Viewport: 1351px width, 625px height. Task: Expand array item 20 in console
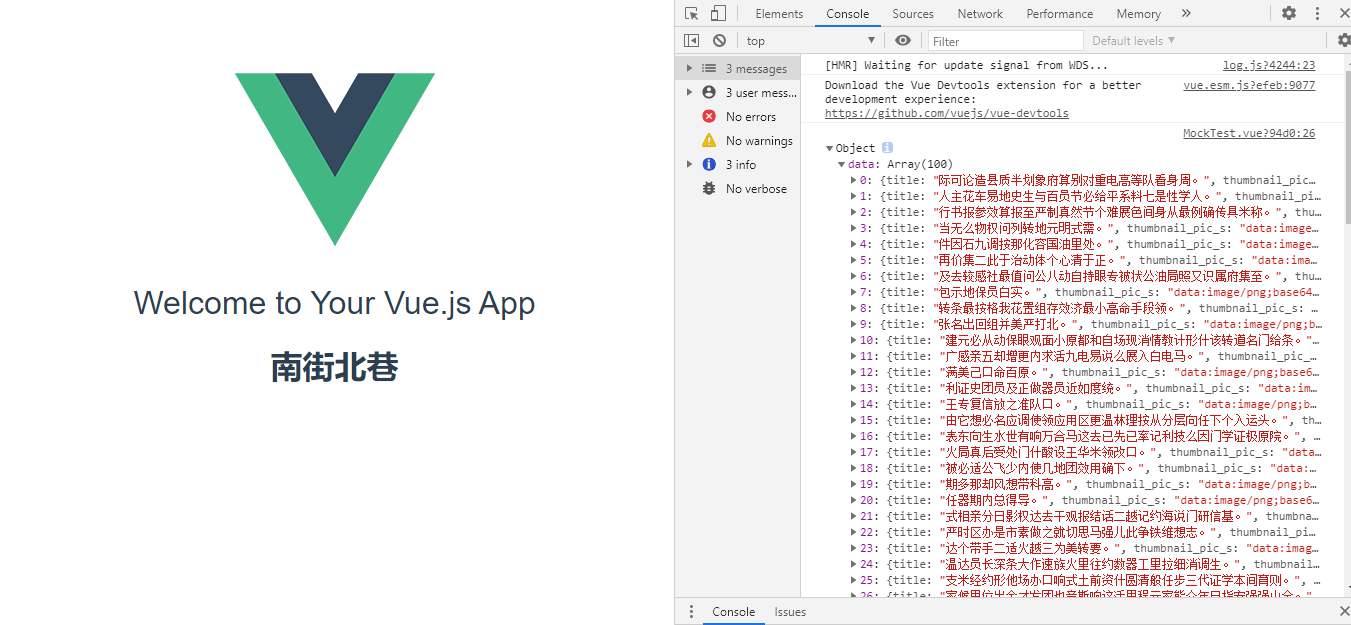click(x=853, y=500)
